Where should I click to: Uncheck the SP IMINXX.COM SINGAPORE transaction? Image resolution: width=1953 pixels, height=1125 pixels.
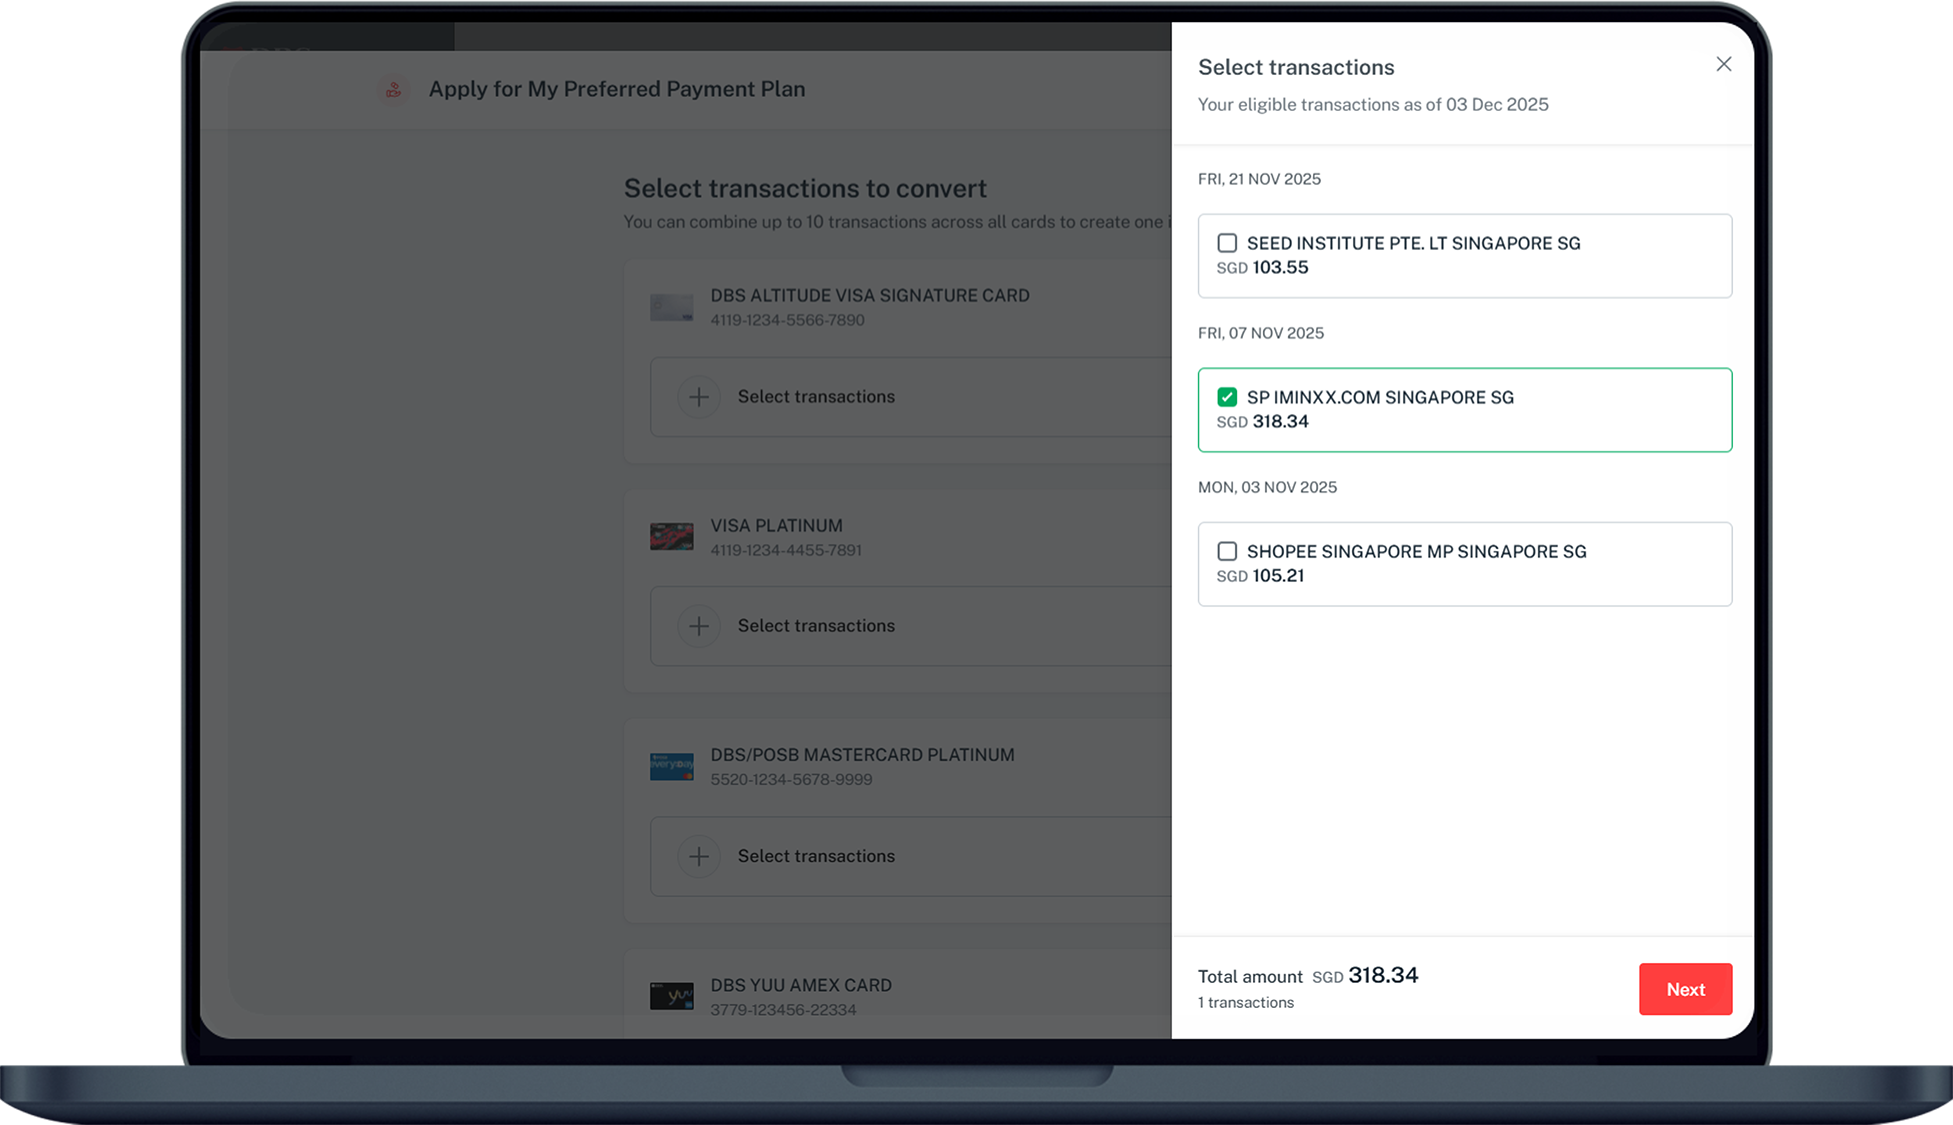1227,397
